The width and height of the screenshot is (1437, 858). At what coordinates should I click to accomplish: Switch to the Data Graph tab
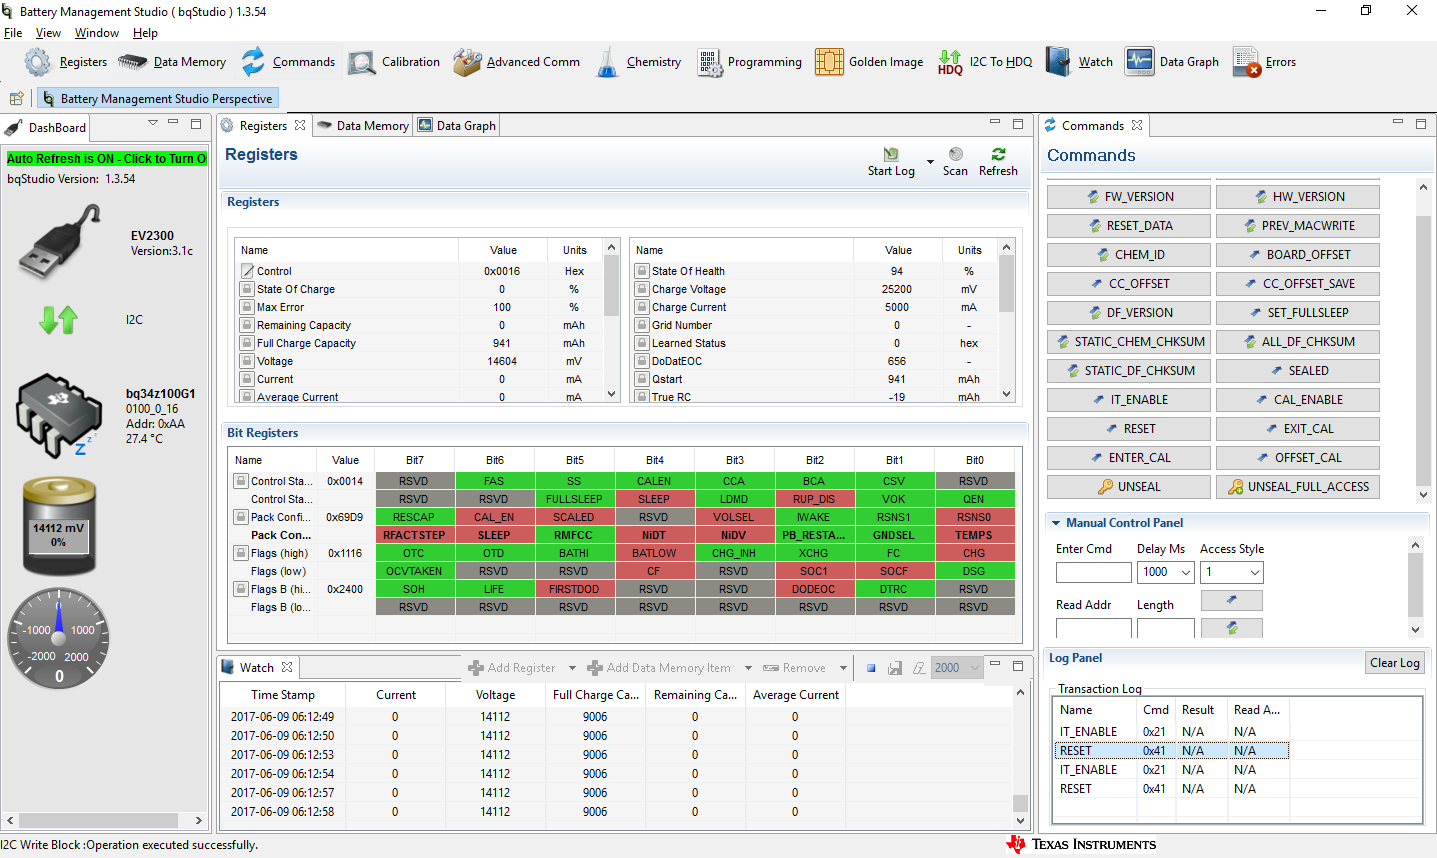[457, 126]
